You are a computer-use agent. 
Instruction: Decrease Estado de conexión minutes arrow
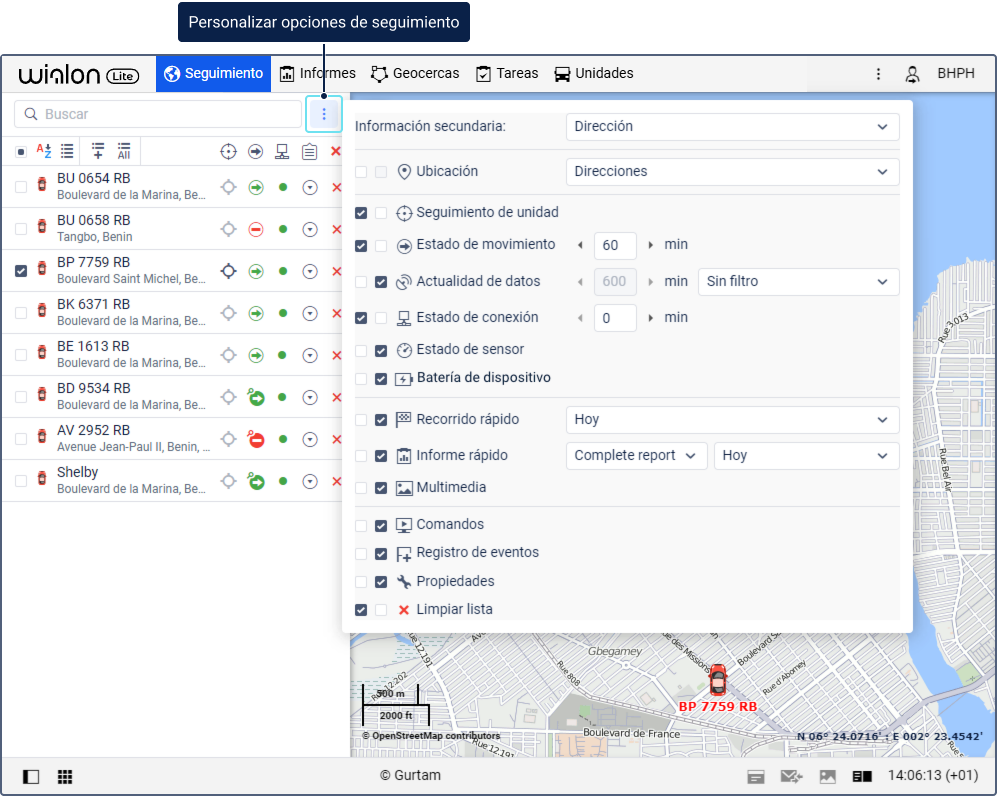[x=580, y=318]
